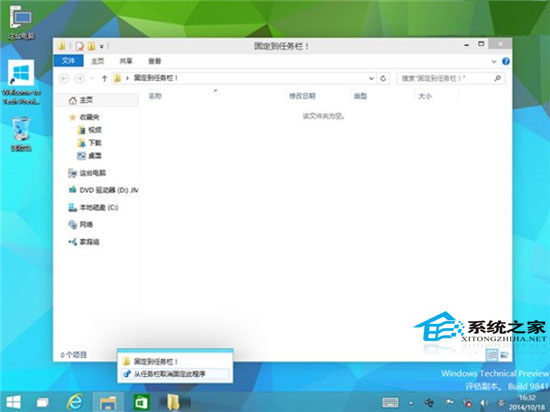Screen dimensions: 550x412
Task: Select 本地磁盘 (C:) in sidebar
Action: (x=93, y=208)
